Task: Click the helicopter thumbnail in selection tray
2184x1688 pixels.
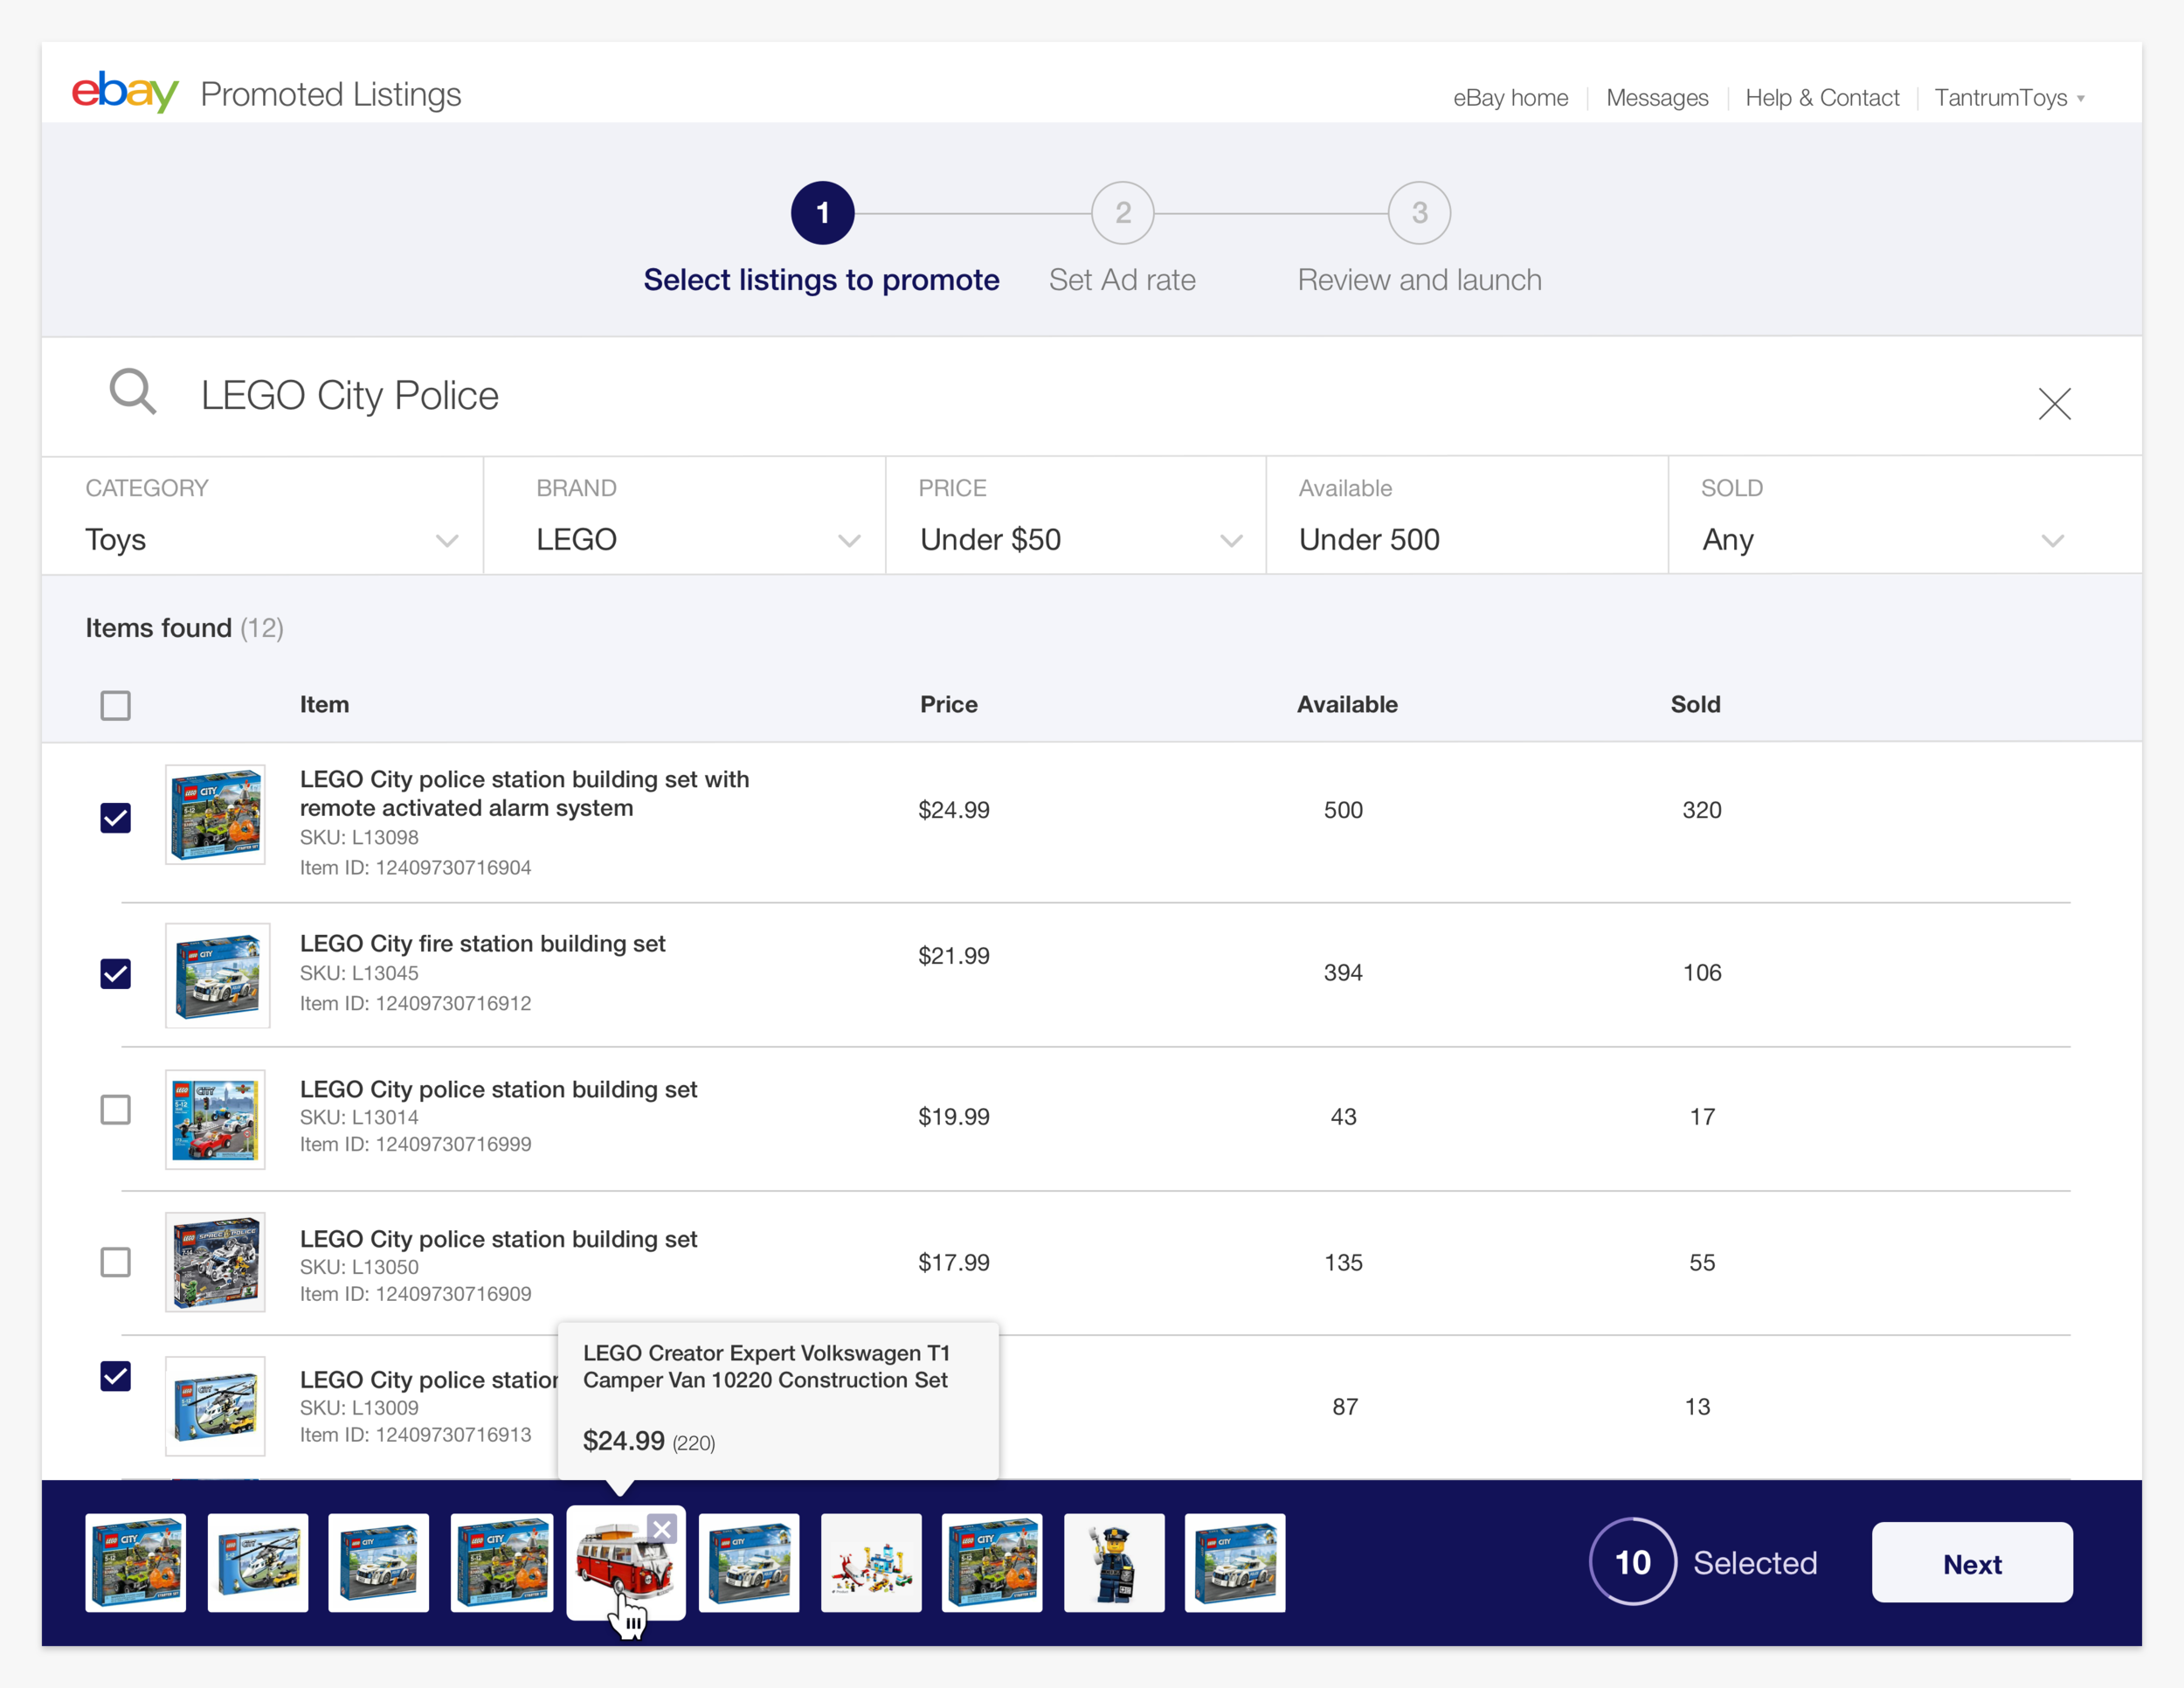Action: 257,1563
